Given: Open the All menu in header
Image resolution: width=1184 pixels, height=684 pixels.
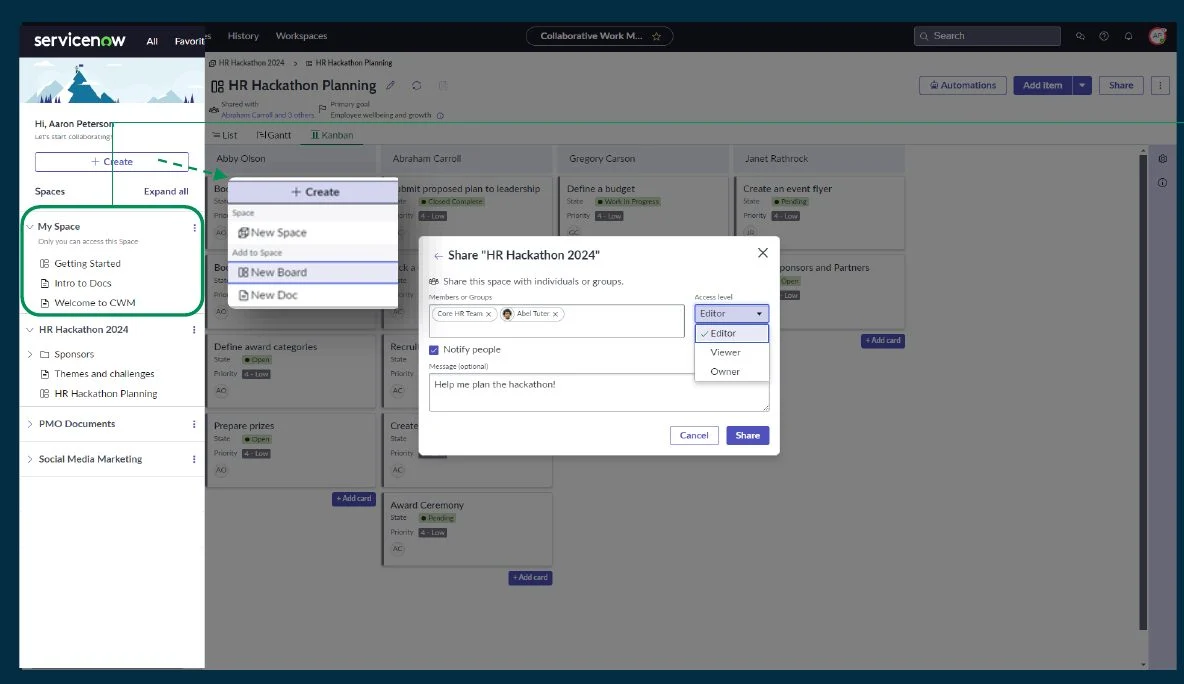Looking at the screenshot, I should pyautogui.click(x=152, y=41).
